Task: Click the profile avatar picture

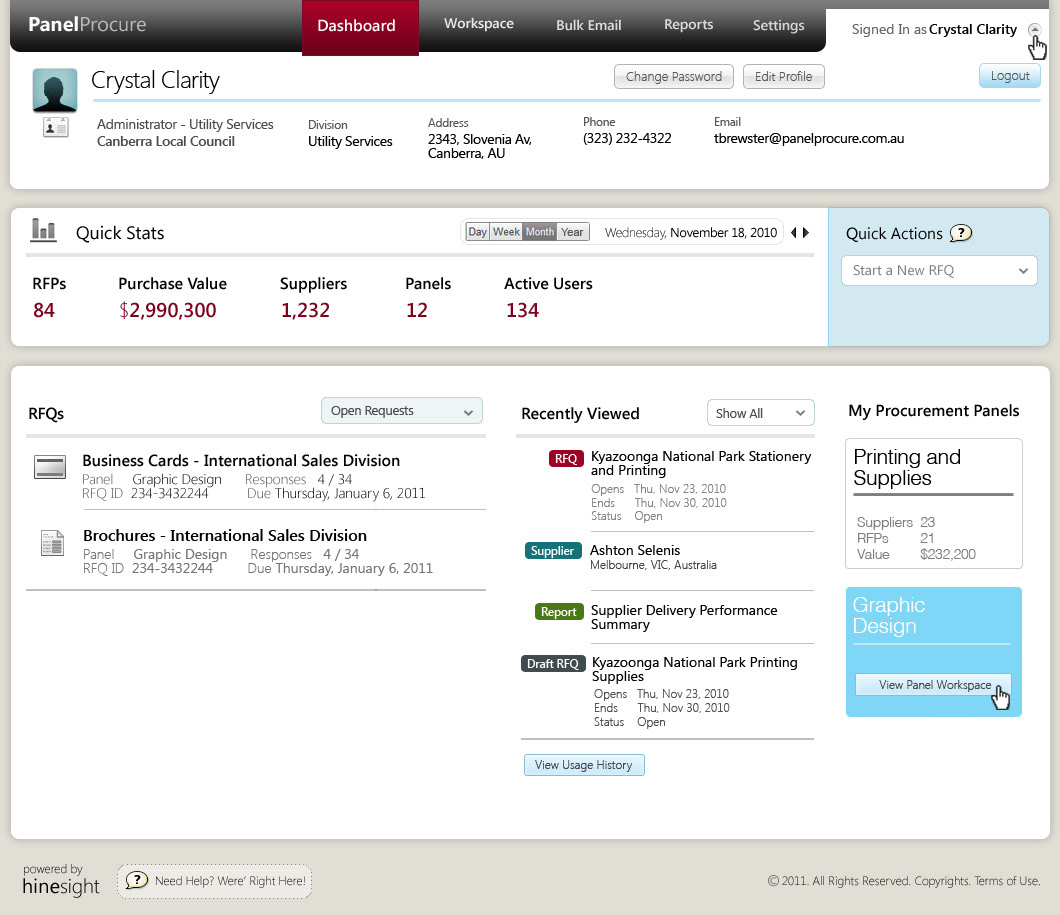Action: click(x=55, y=90)
